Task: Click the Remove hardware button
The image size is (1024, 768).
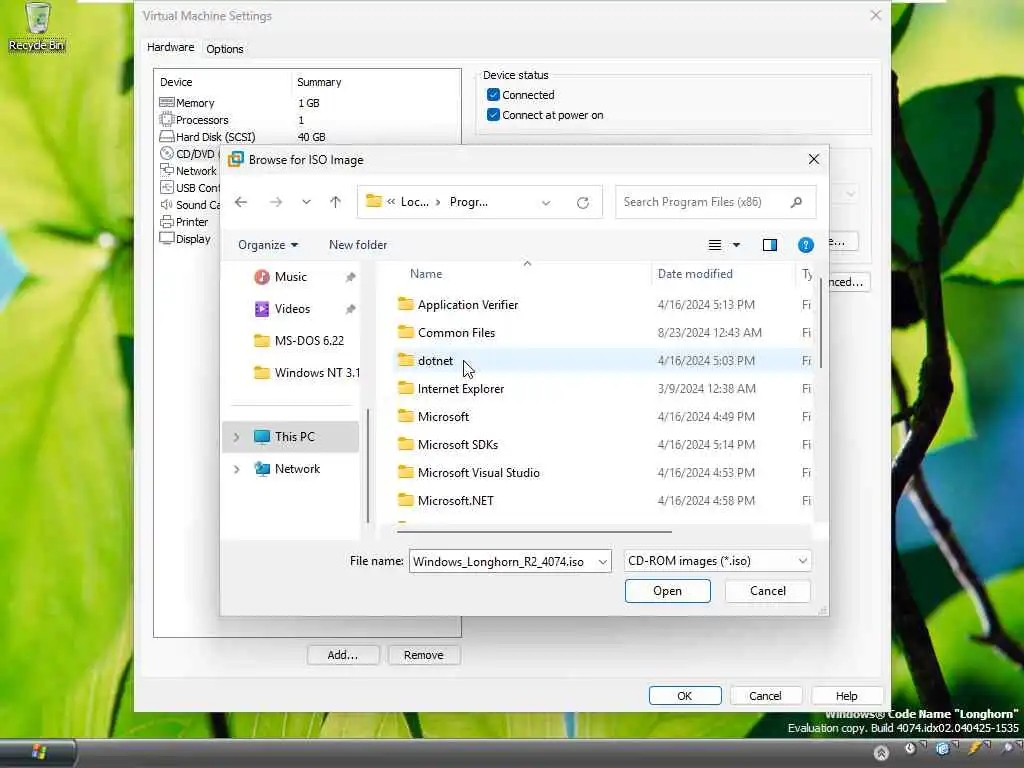Action: pyautogui.click(x=424, y=655)
